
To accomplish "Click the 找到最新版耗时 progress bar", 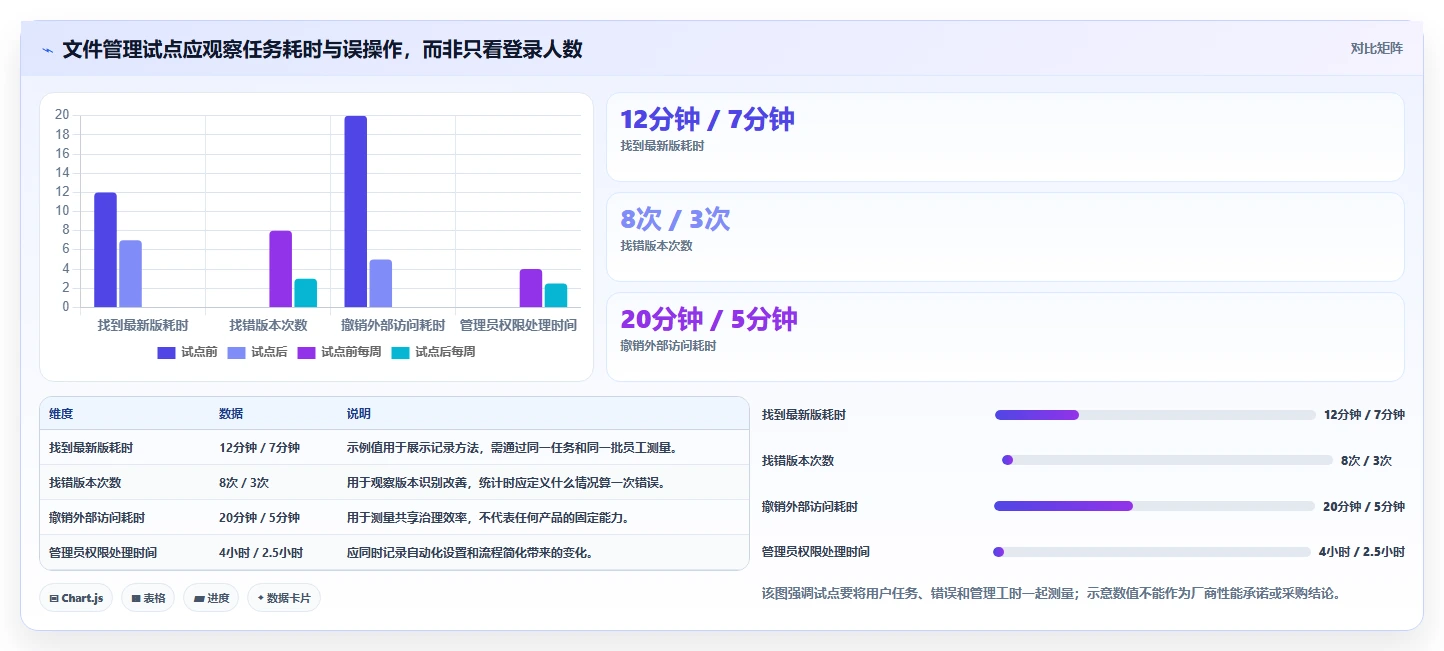I will pyautogui.click(x=1155, y=415).
